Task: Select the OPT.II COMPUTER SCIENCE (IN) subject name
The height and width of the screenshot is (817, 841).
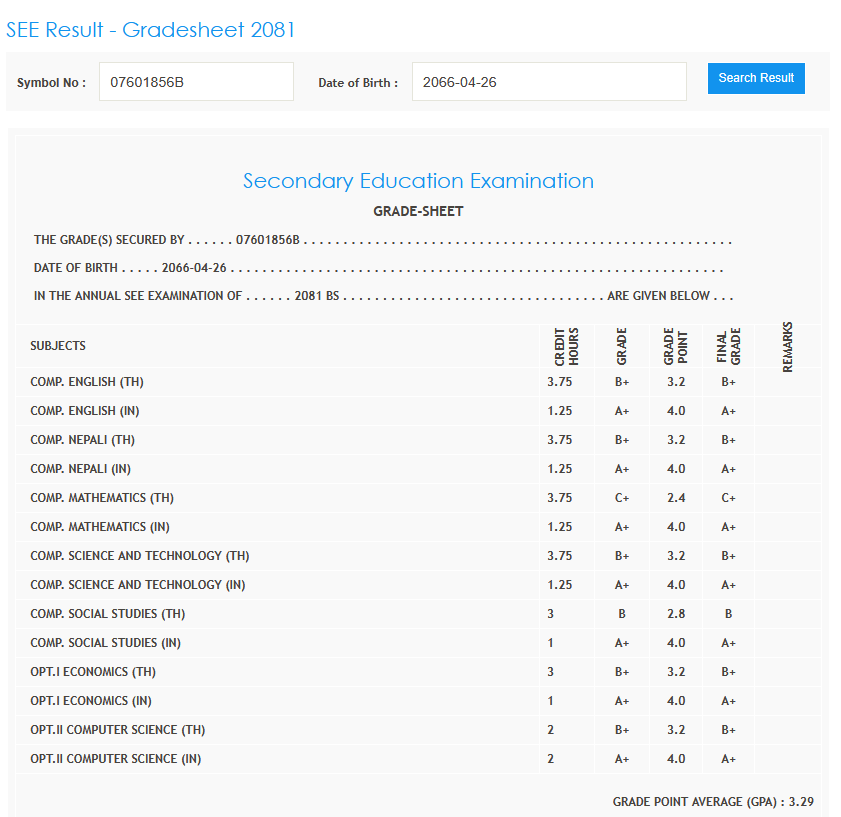Action: pyautogui.click(x=115, y=759)
